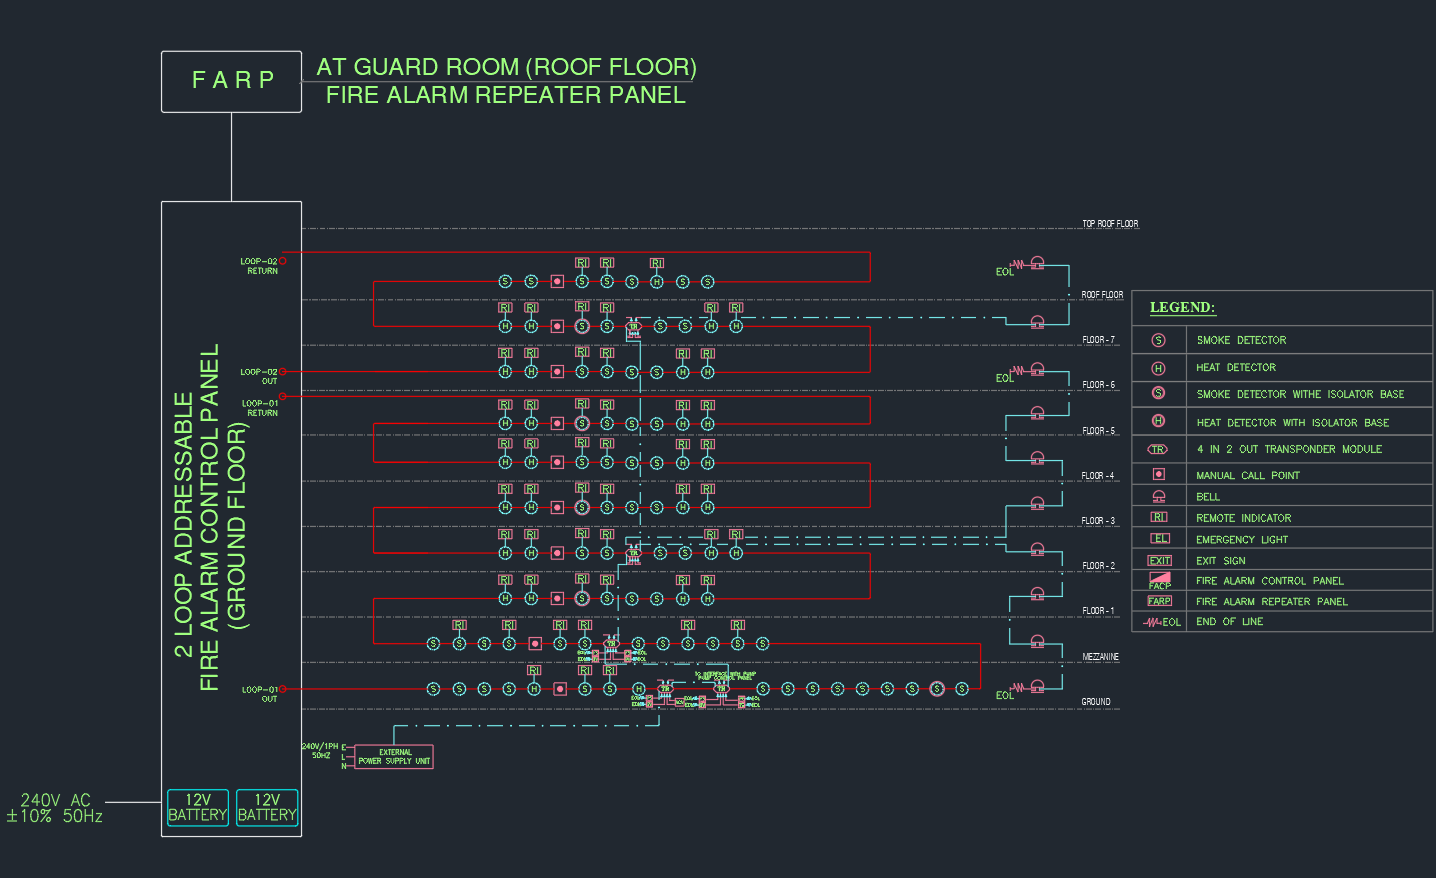
Task: Select the EXIT sign legend icon
Action: [1159, 560]
